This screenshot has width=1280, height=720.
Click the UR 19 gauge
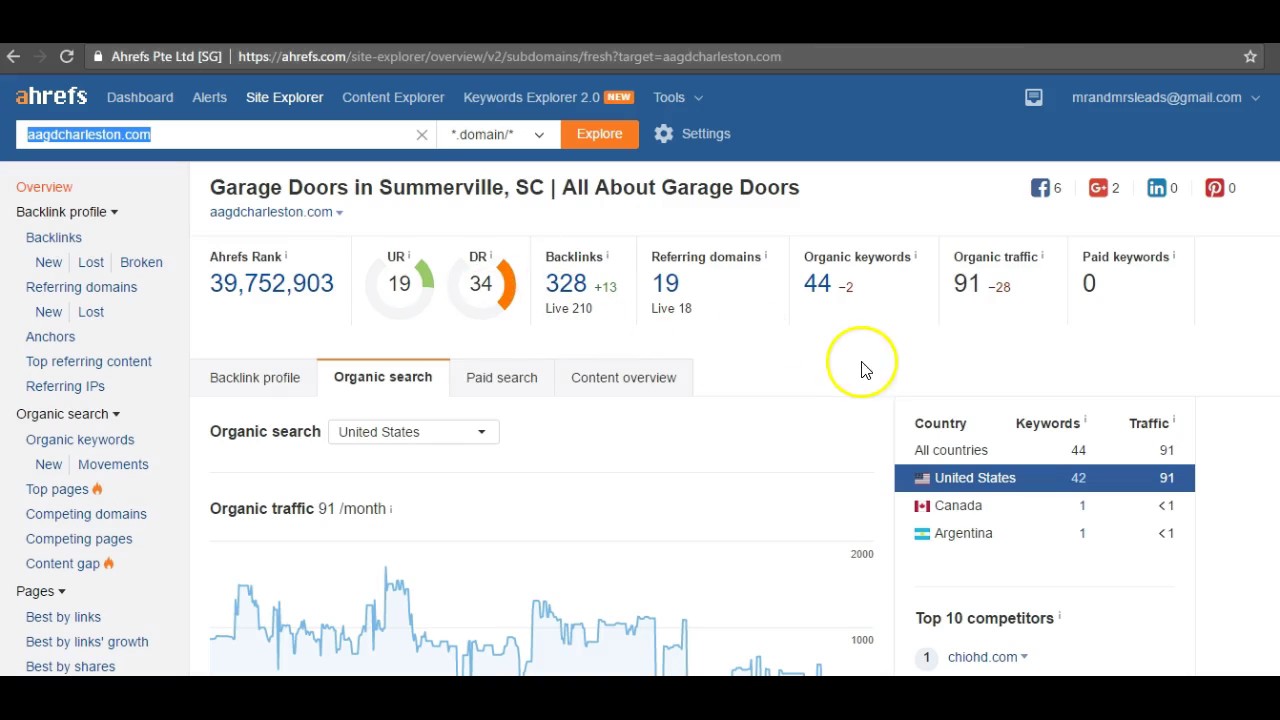click(400, 284)
